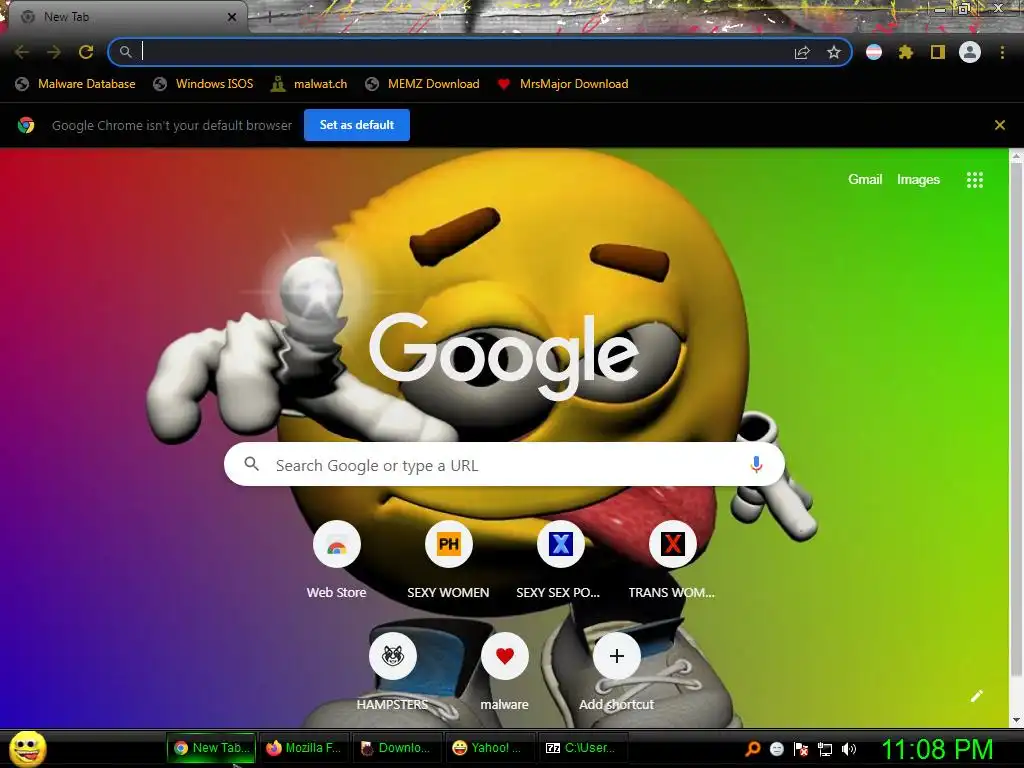
Task: Open the network tray icon
Action: 825,749
